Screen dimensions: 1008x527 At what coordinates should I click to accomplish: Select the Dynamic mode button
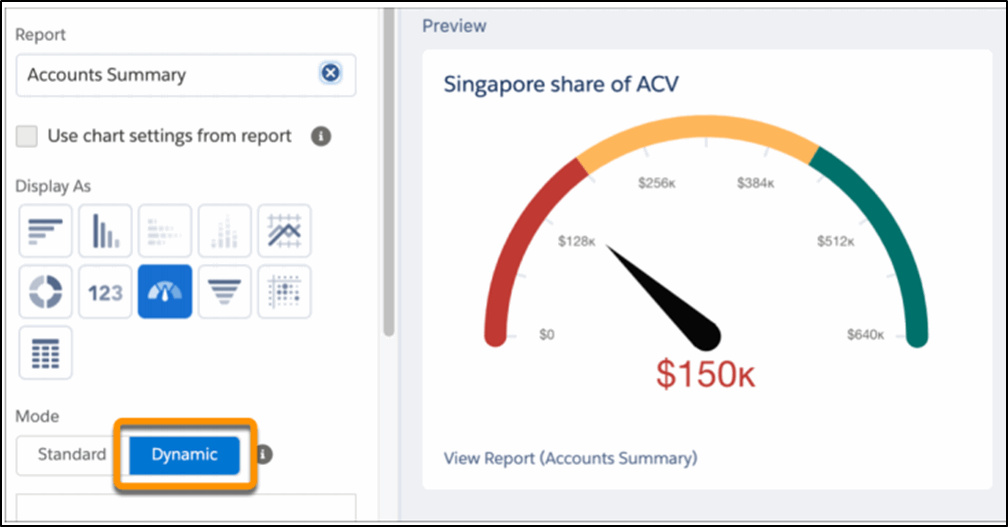pyautogui.click(x=184, y=454)
